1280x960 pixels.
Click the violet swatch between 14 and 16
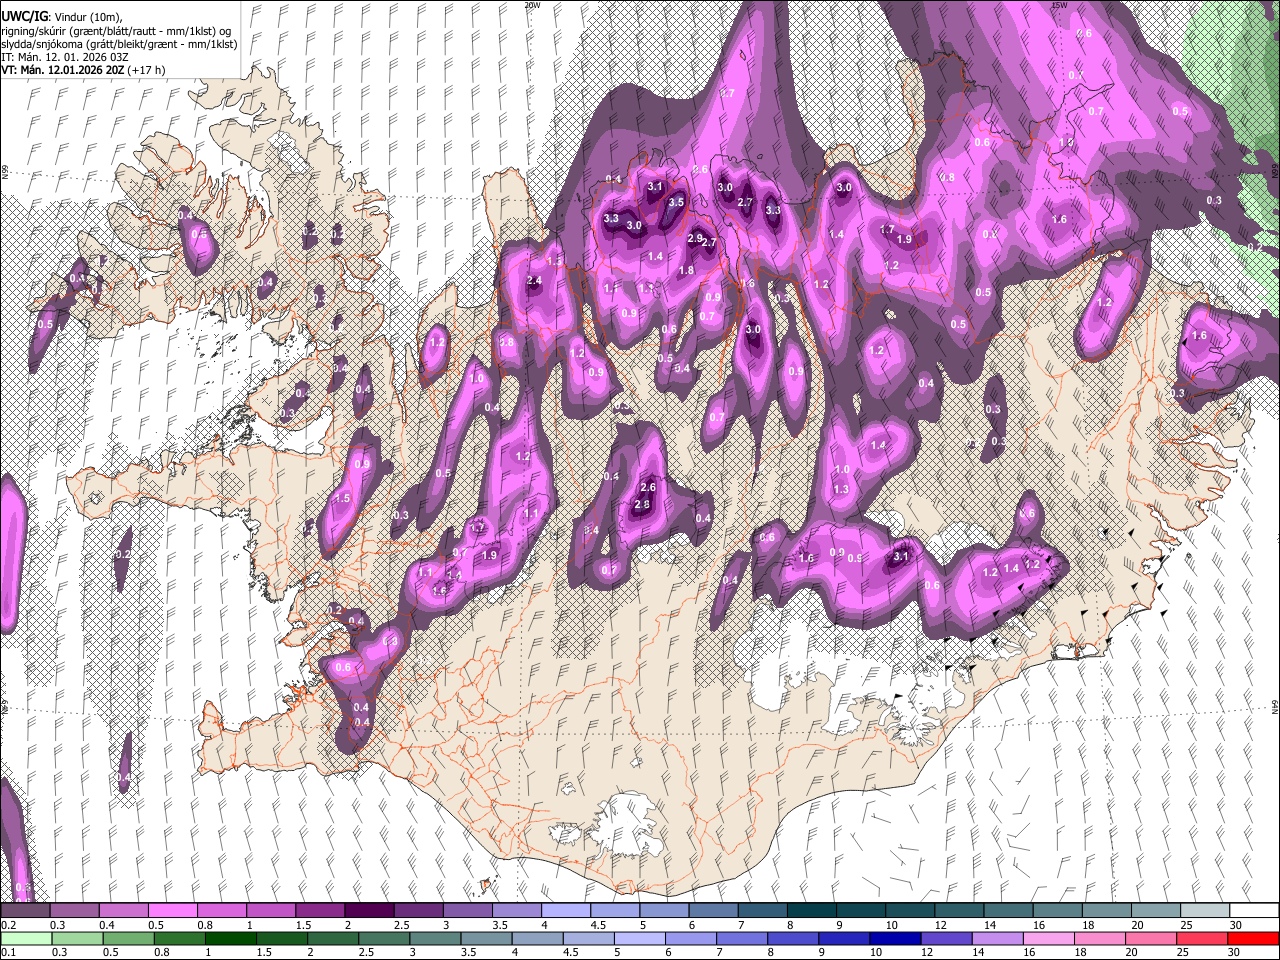pyautogui.click(x=999, y=938)
